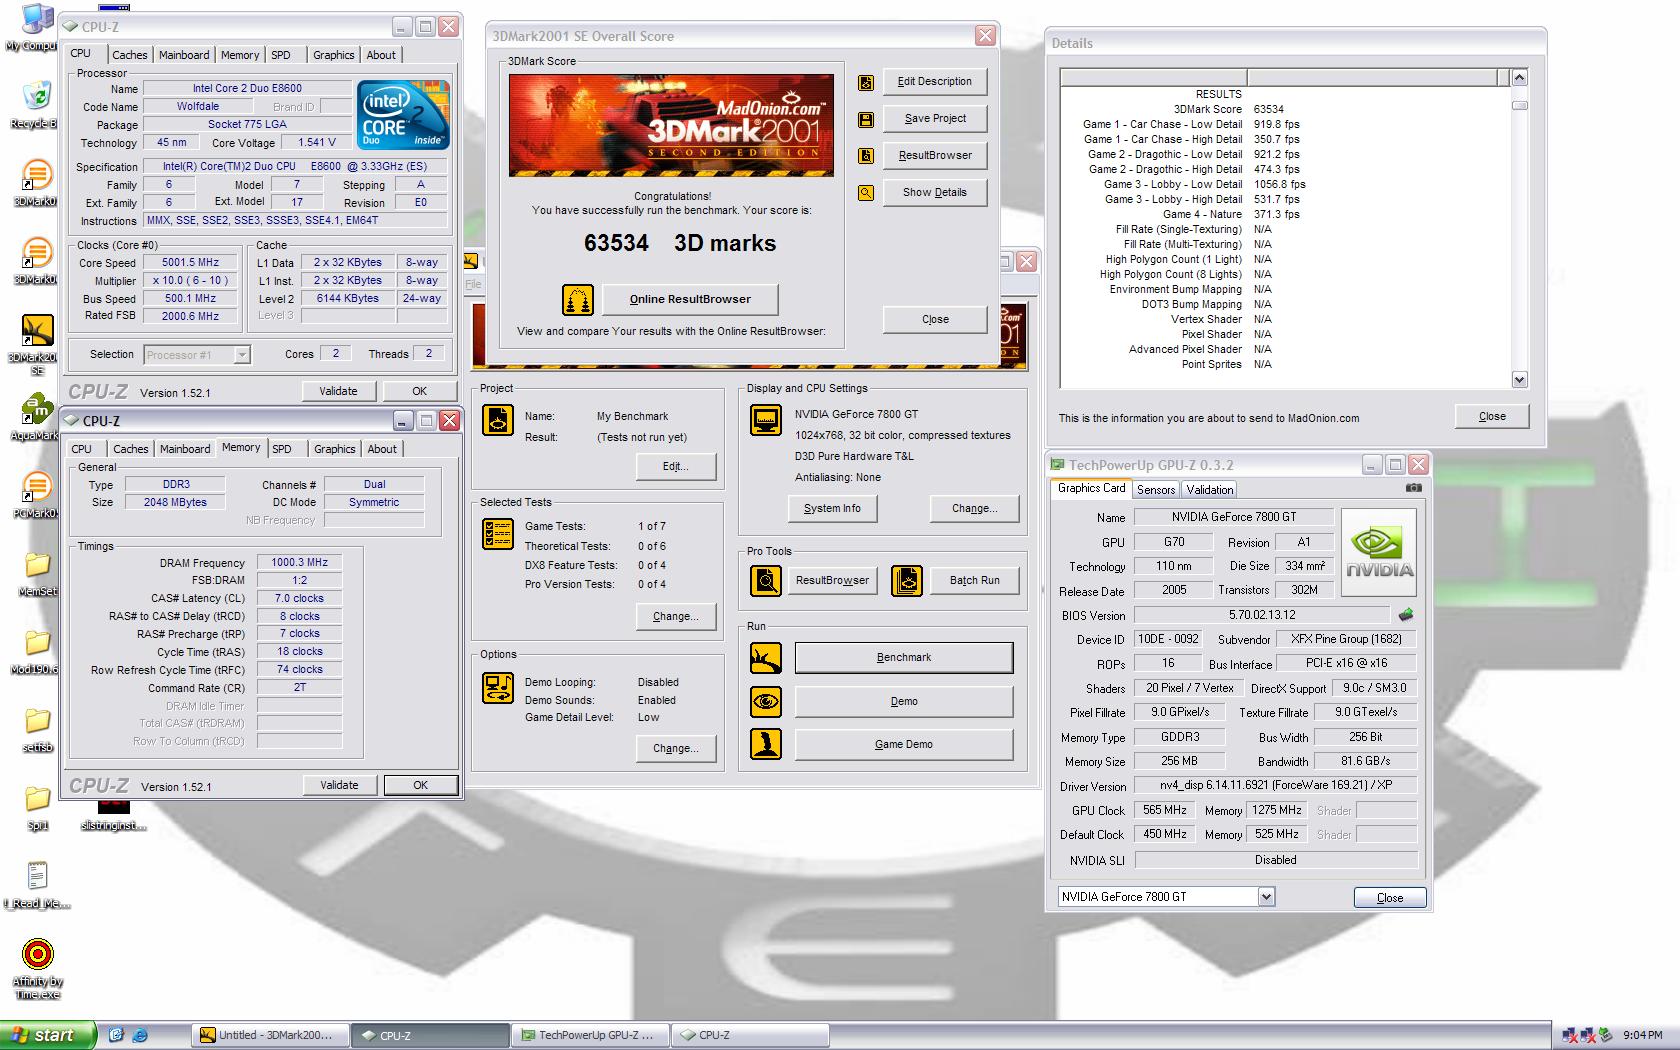The image size is (1680, 1050).
Task: Switch to the Caches tab in upper CPU-Z
Action: tap(129, 55)
